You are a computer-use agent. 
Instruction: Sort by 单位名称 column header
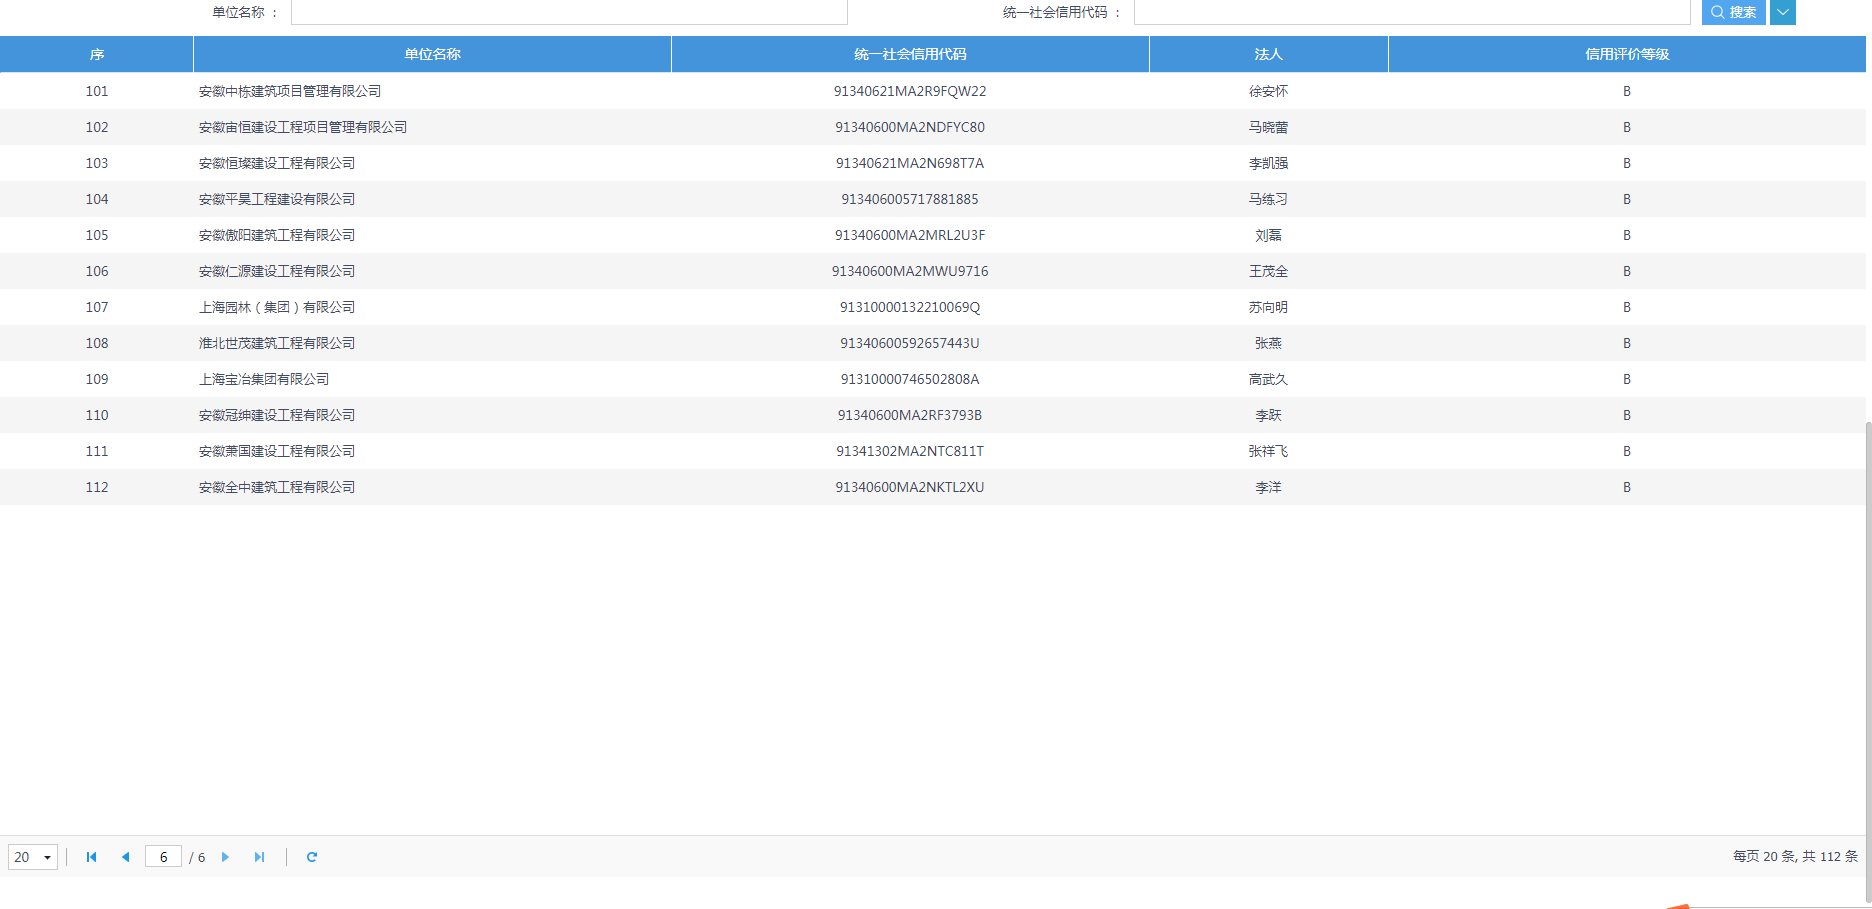(432, 54)
